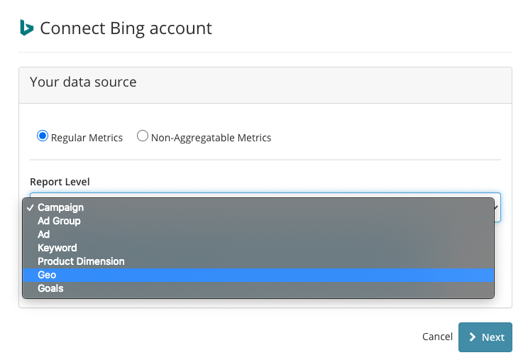Choose Campaign from the Report Level list
The width and height of the screenshot is (528, 360).
pyautogui.click(x=258, y=207)
